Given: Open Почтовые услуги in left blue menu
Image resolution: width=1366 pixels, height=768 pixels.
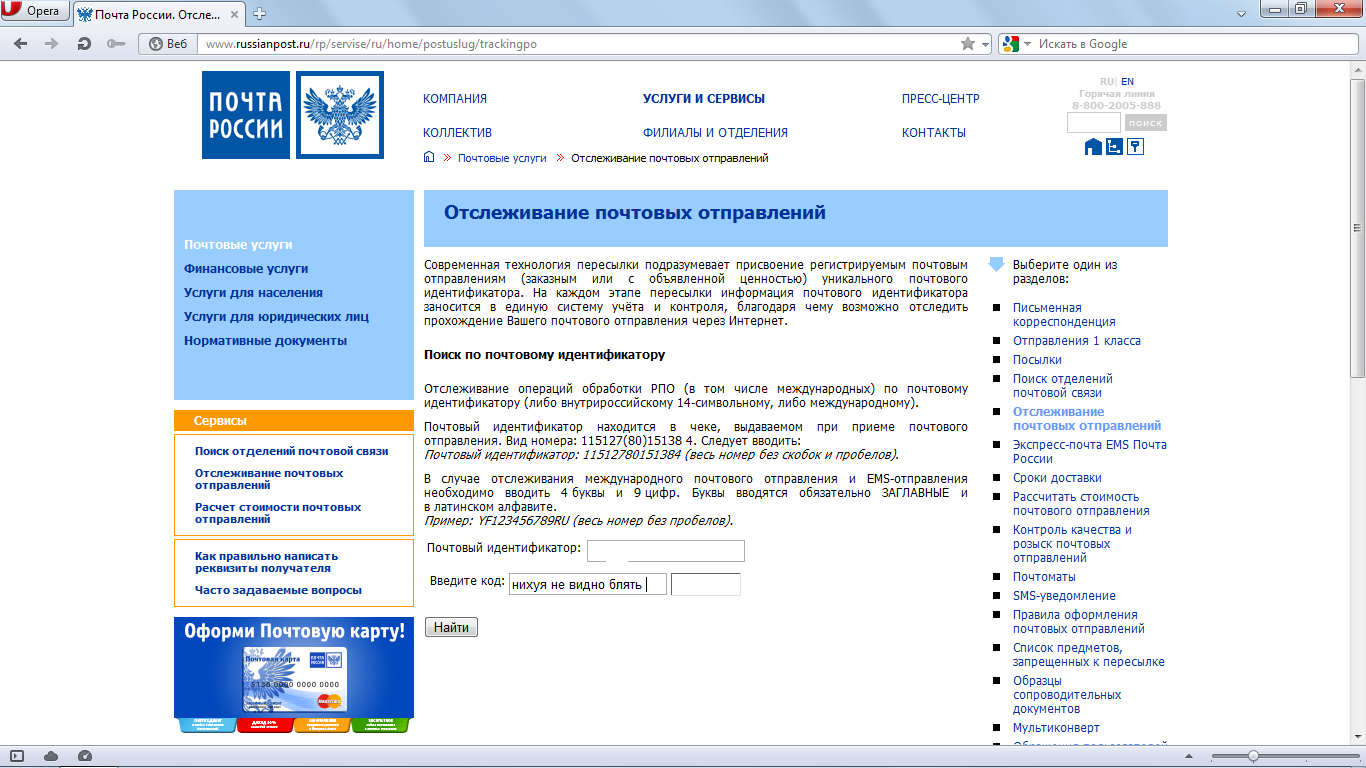Looking at the screenshot, I should point(238,245).
